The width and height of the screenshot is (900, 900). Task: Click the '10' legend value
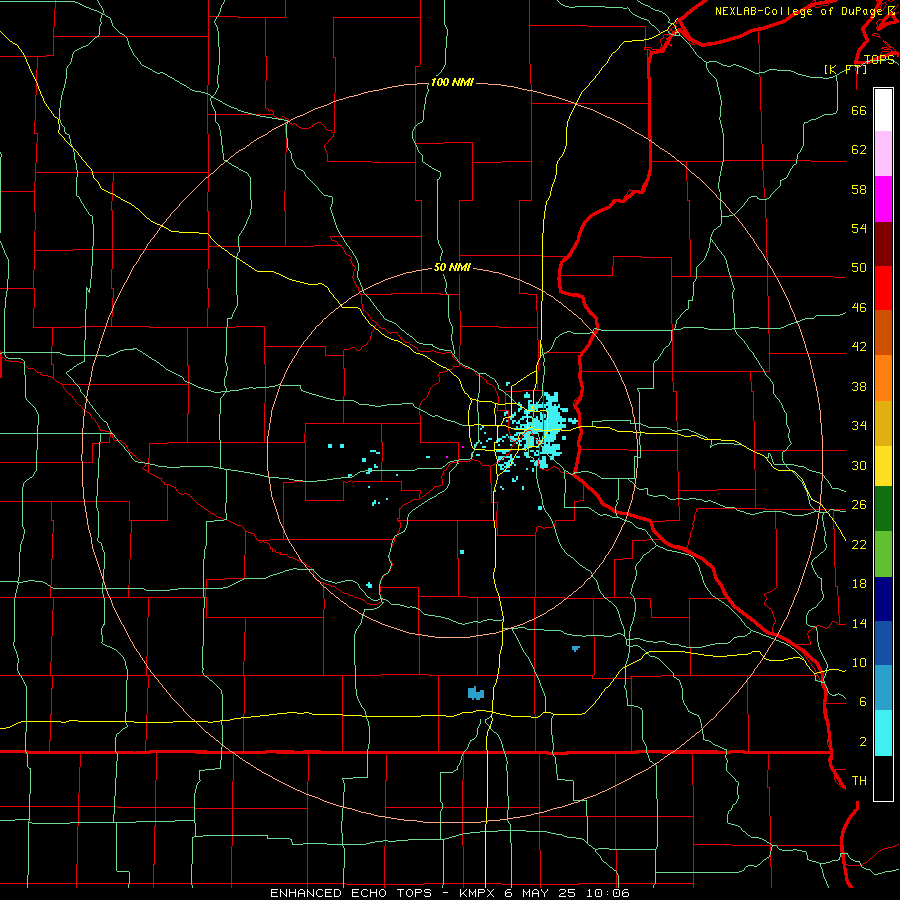859,663
